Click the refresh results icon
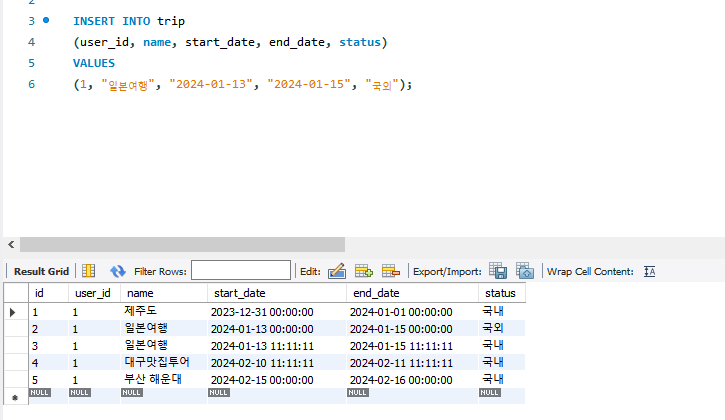This screenshot has height=420, width=725. [117, 271]
